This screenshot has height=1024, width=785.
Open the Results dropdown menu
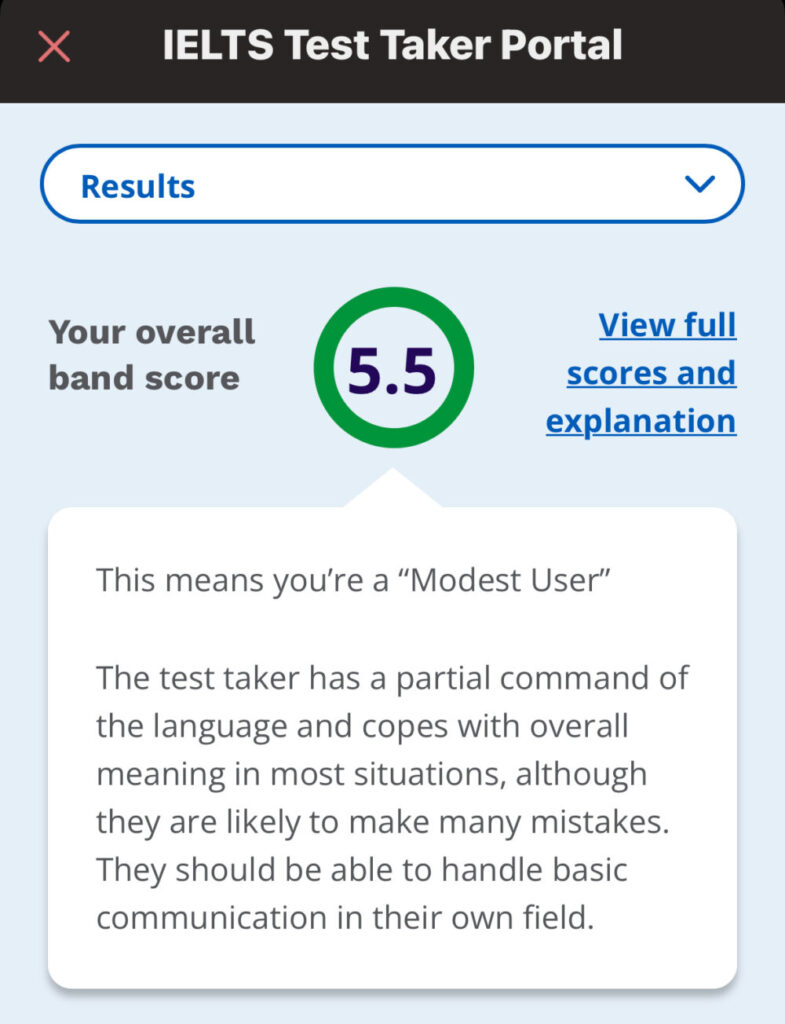point(392,184)
